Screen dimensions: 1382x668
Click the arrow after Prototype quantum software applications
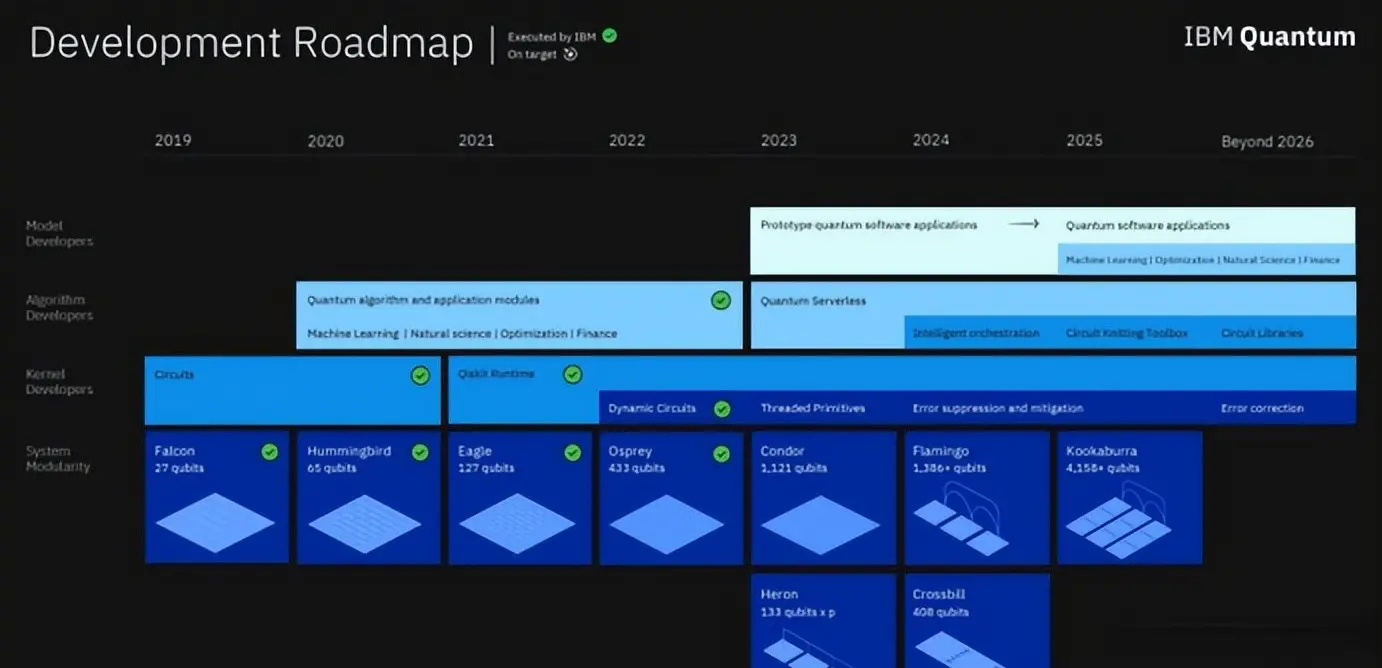[x=1024, y=224]
